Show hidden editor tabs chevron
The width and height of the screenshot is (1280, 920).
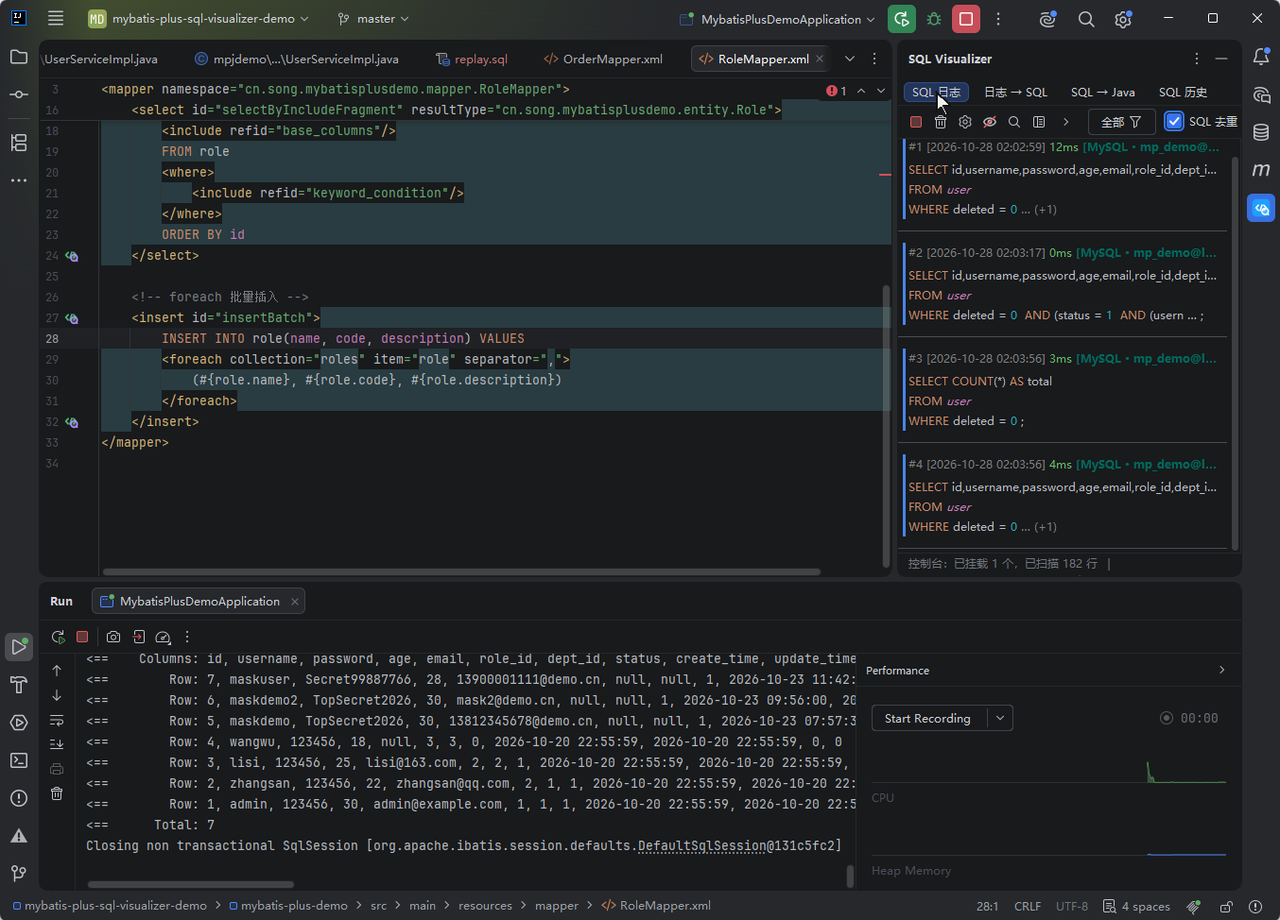[x=850, y=59]
